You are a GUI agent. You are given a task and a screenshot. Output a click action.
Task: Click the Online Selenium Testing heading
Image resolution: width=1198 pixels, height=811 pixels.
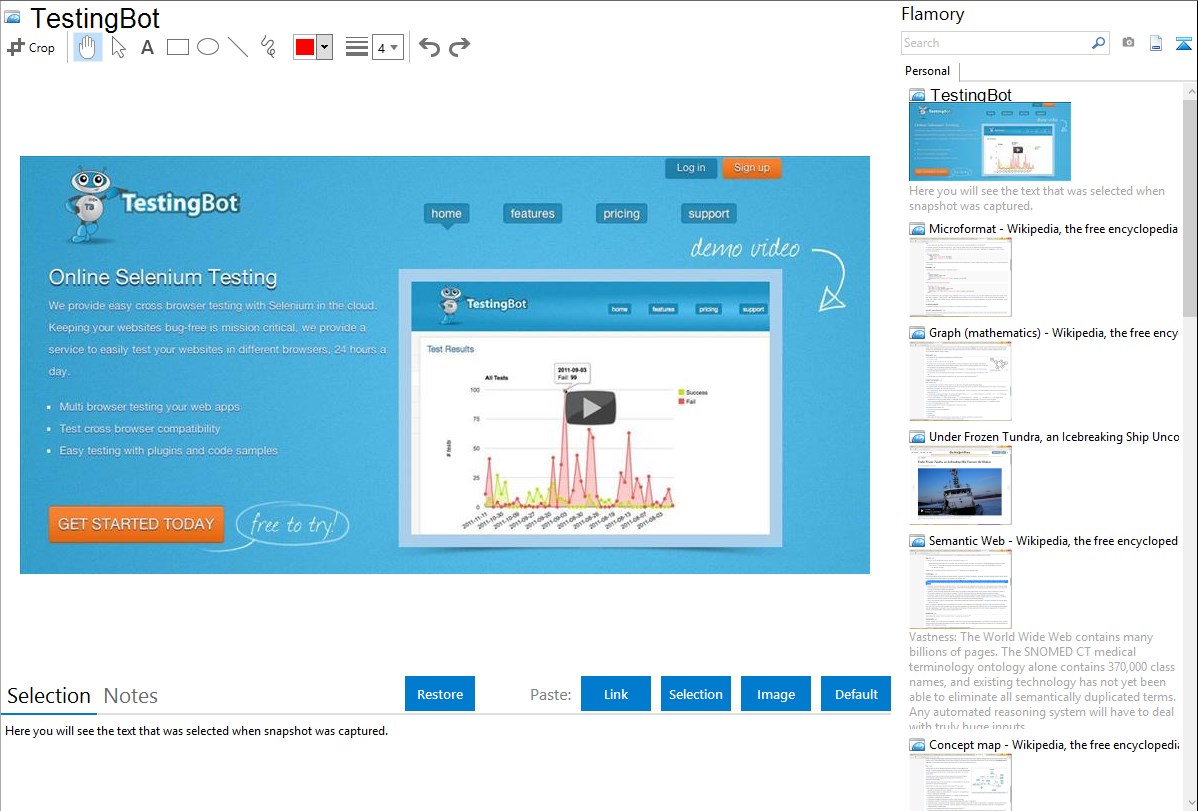163,277
